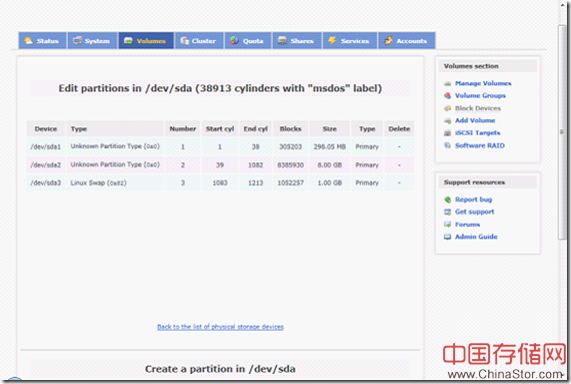The height and width of the screenshot is (384, 571).
Task: Click the 8.00 GB size cell
Action: click(330, 165)
